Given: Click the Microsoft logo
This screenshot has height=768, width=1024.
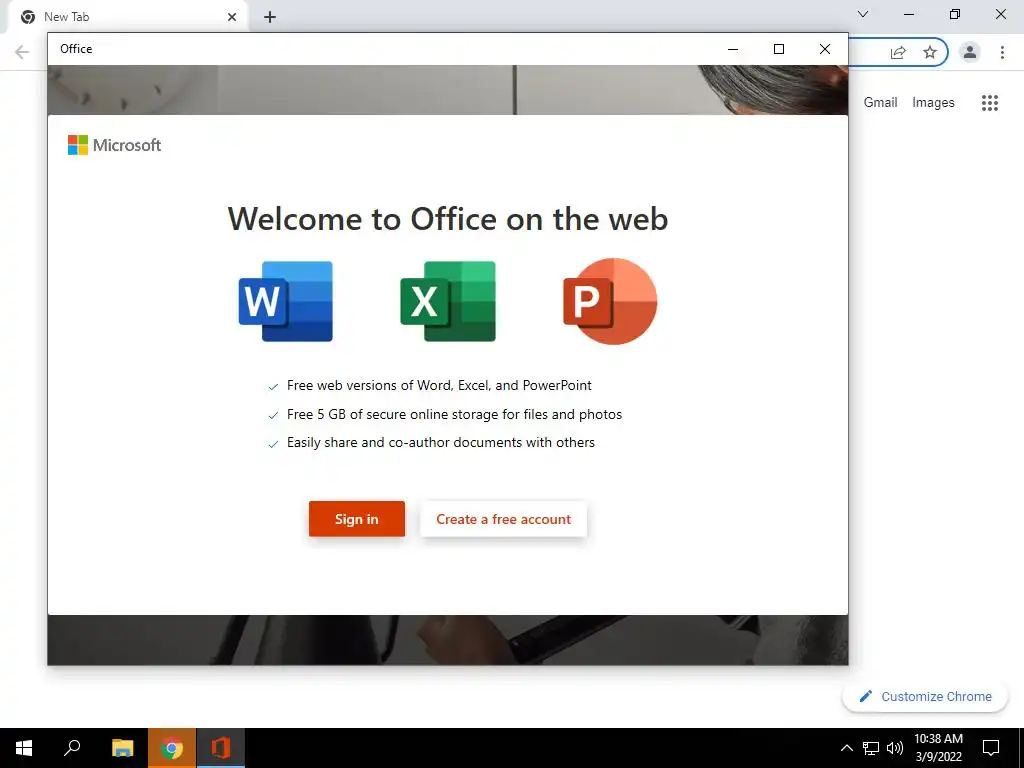Looking at the screenshot, I should [x=114, y=145].
